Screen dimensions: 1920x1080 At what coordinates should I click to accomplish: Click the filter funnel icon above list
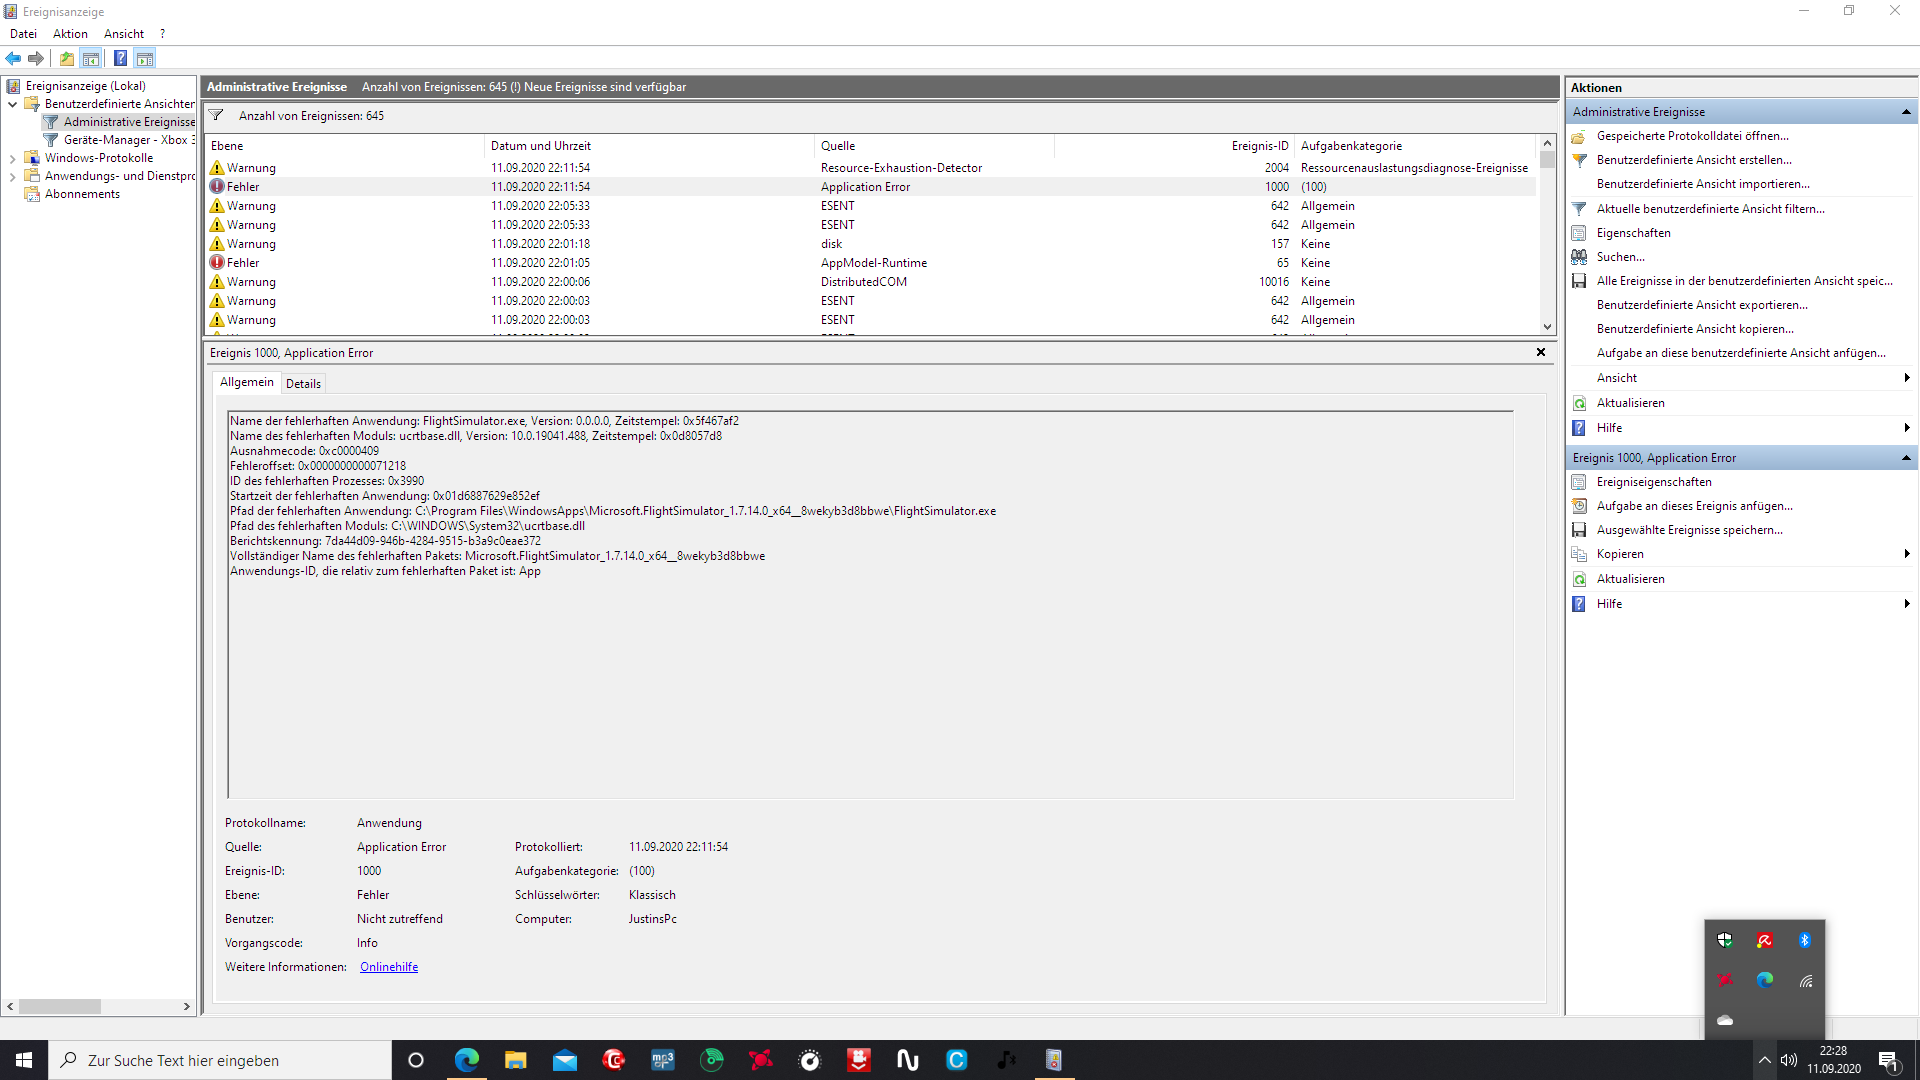(216, 115)
